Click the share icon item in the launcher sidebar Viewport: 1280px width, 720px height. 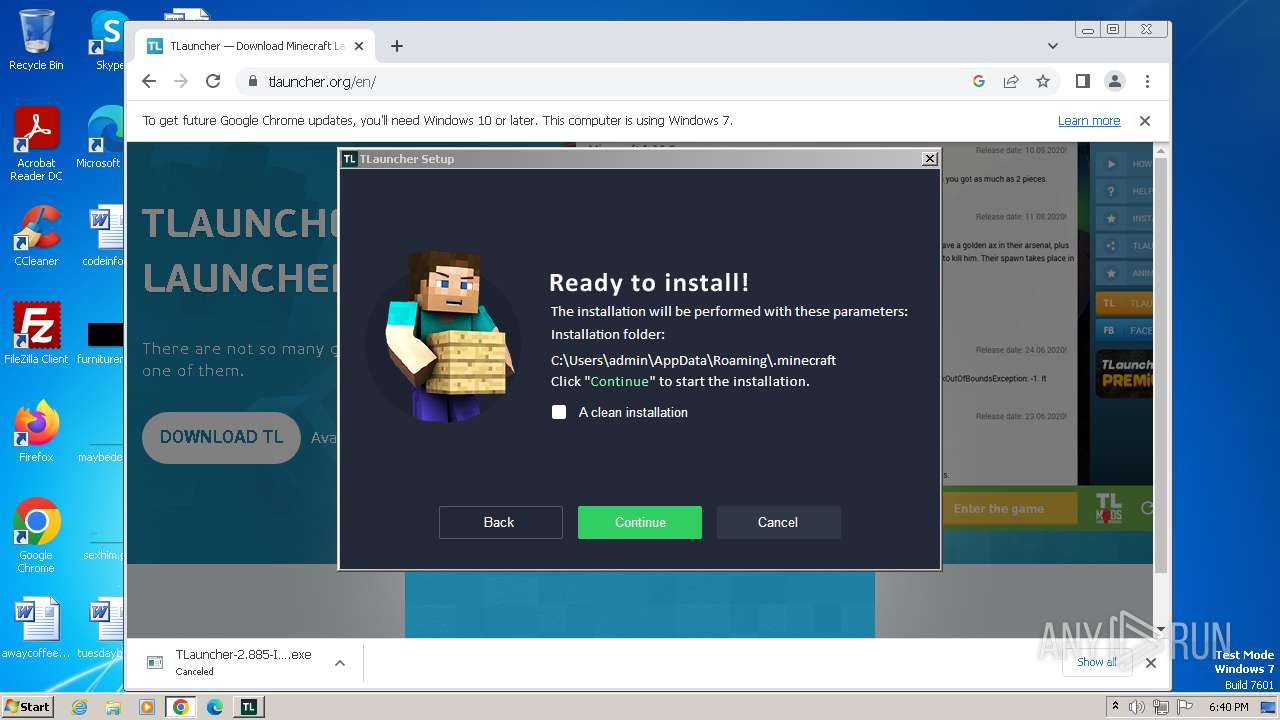click(x=1110, y=246)
